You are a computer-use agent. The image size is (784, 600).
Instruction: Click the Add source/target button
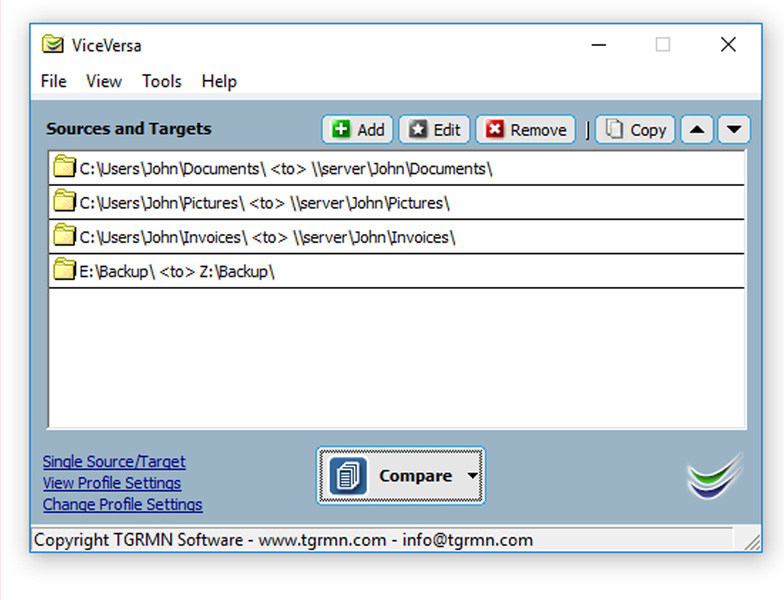(358, 130)
